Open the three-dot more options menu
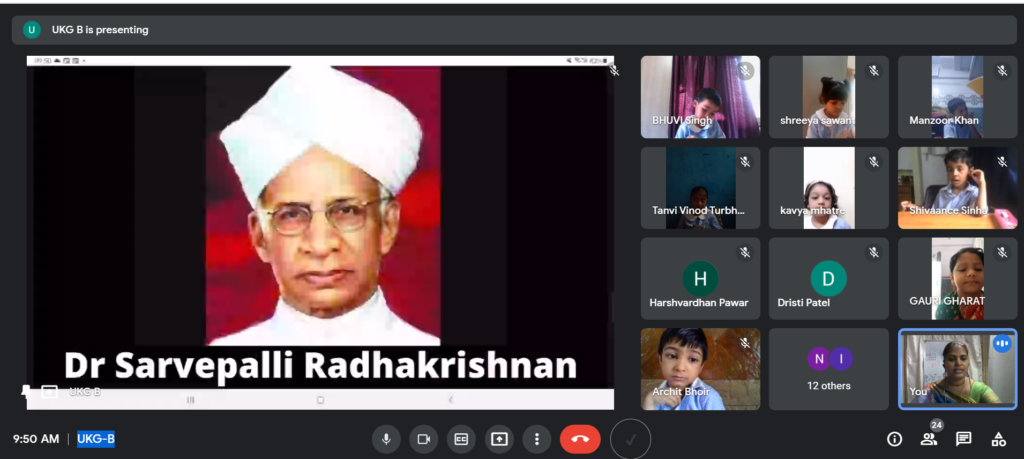The height and width of the screenshot is (459, 1024). click(x=537, y=439)
